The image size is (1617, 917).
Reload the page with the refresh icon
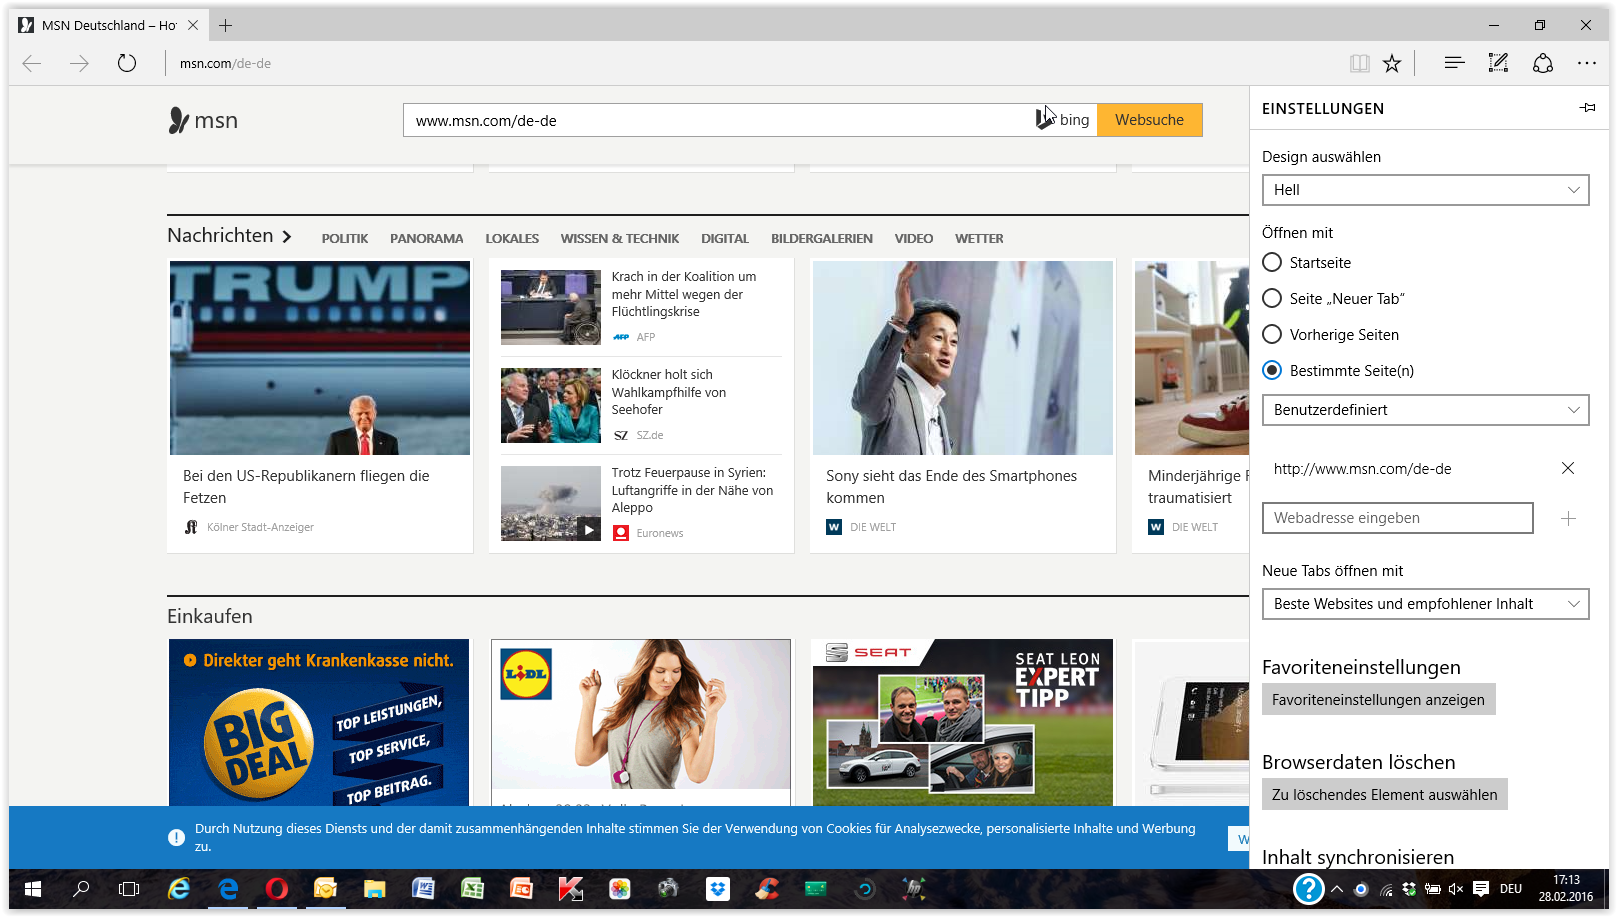pos(126,63)
